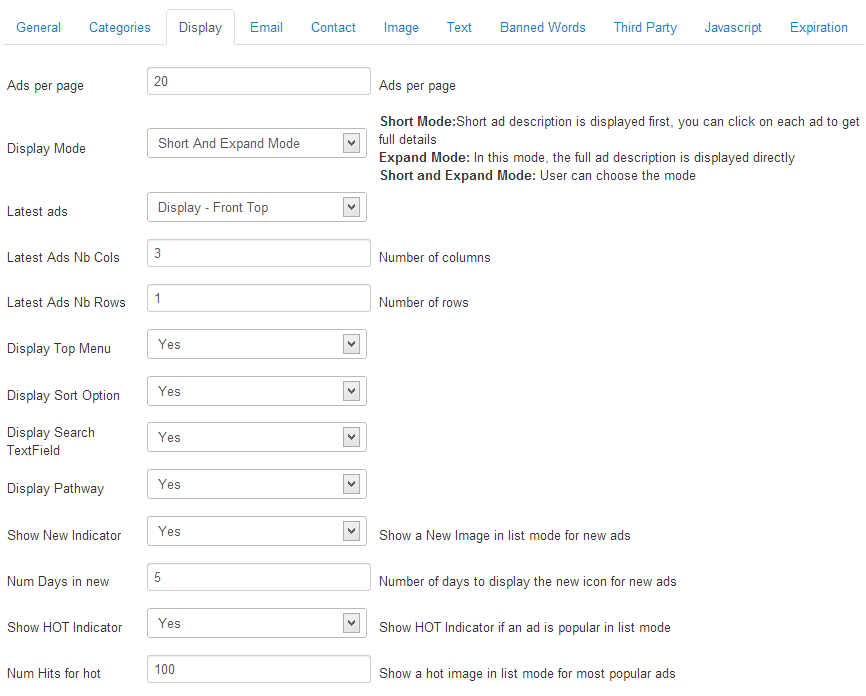
Task: Click the 'Number of rows' description
Action: click(x=424, y=303)
